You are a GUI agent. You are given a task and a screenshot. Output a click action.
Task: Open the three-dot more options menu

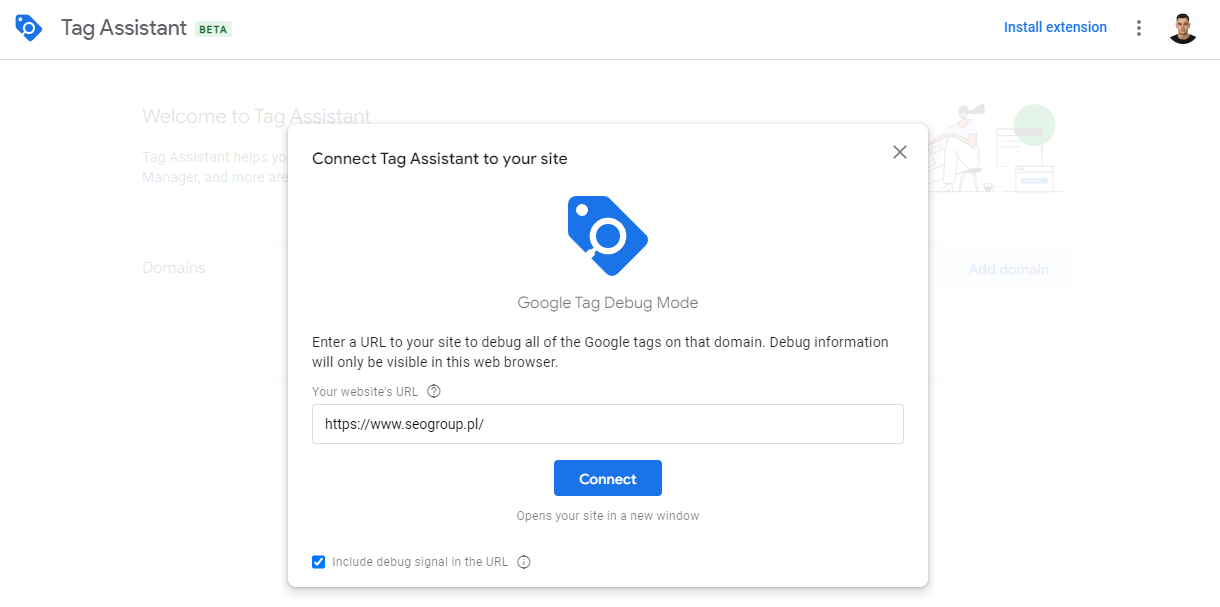pyautogui.click(x=1138, y=28)
